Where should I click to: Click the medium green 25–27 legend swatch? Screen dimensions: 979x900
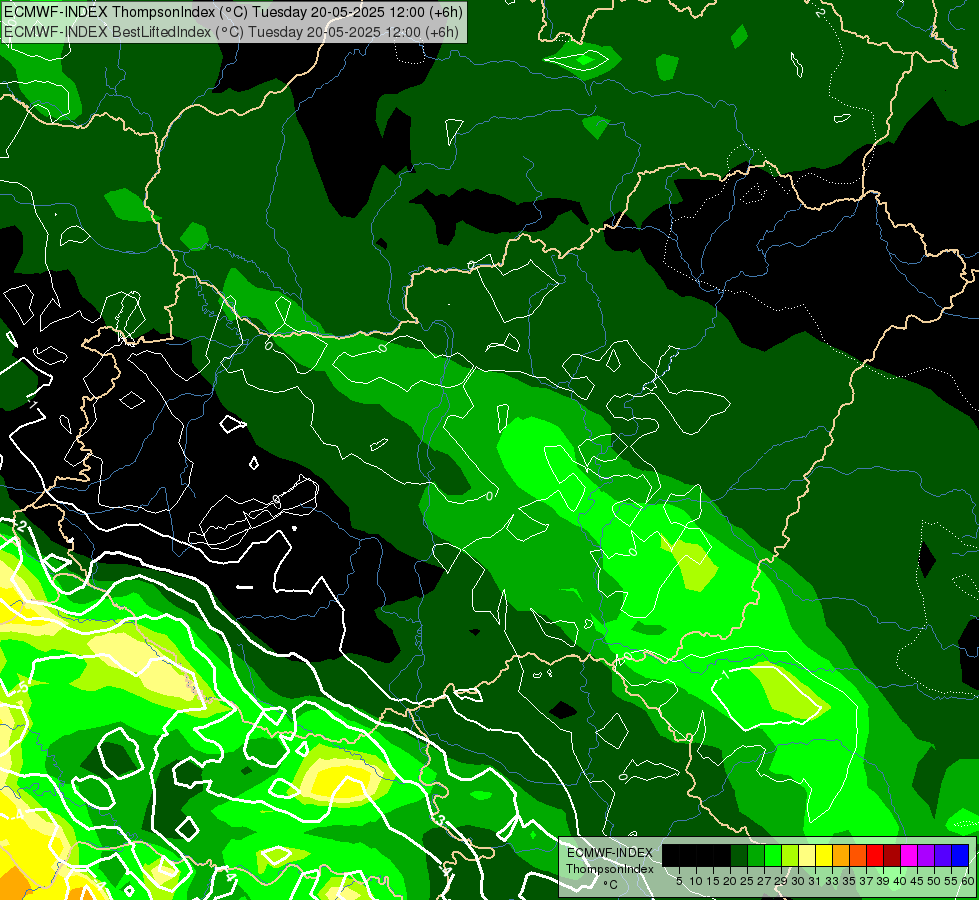click(x=756, y=855)
